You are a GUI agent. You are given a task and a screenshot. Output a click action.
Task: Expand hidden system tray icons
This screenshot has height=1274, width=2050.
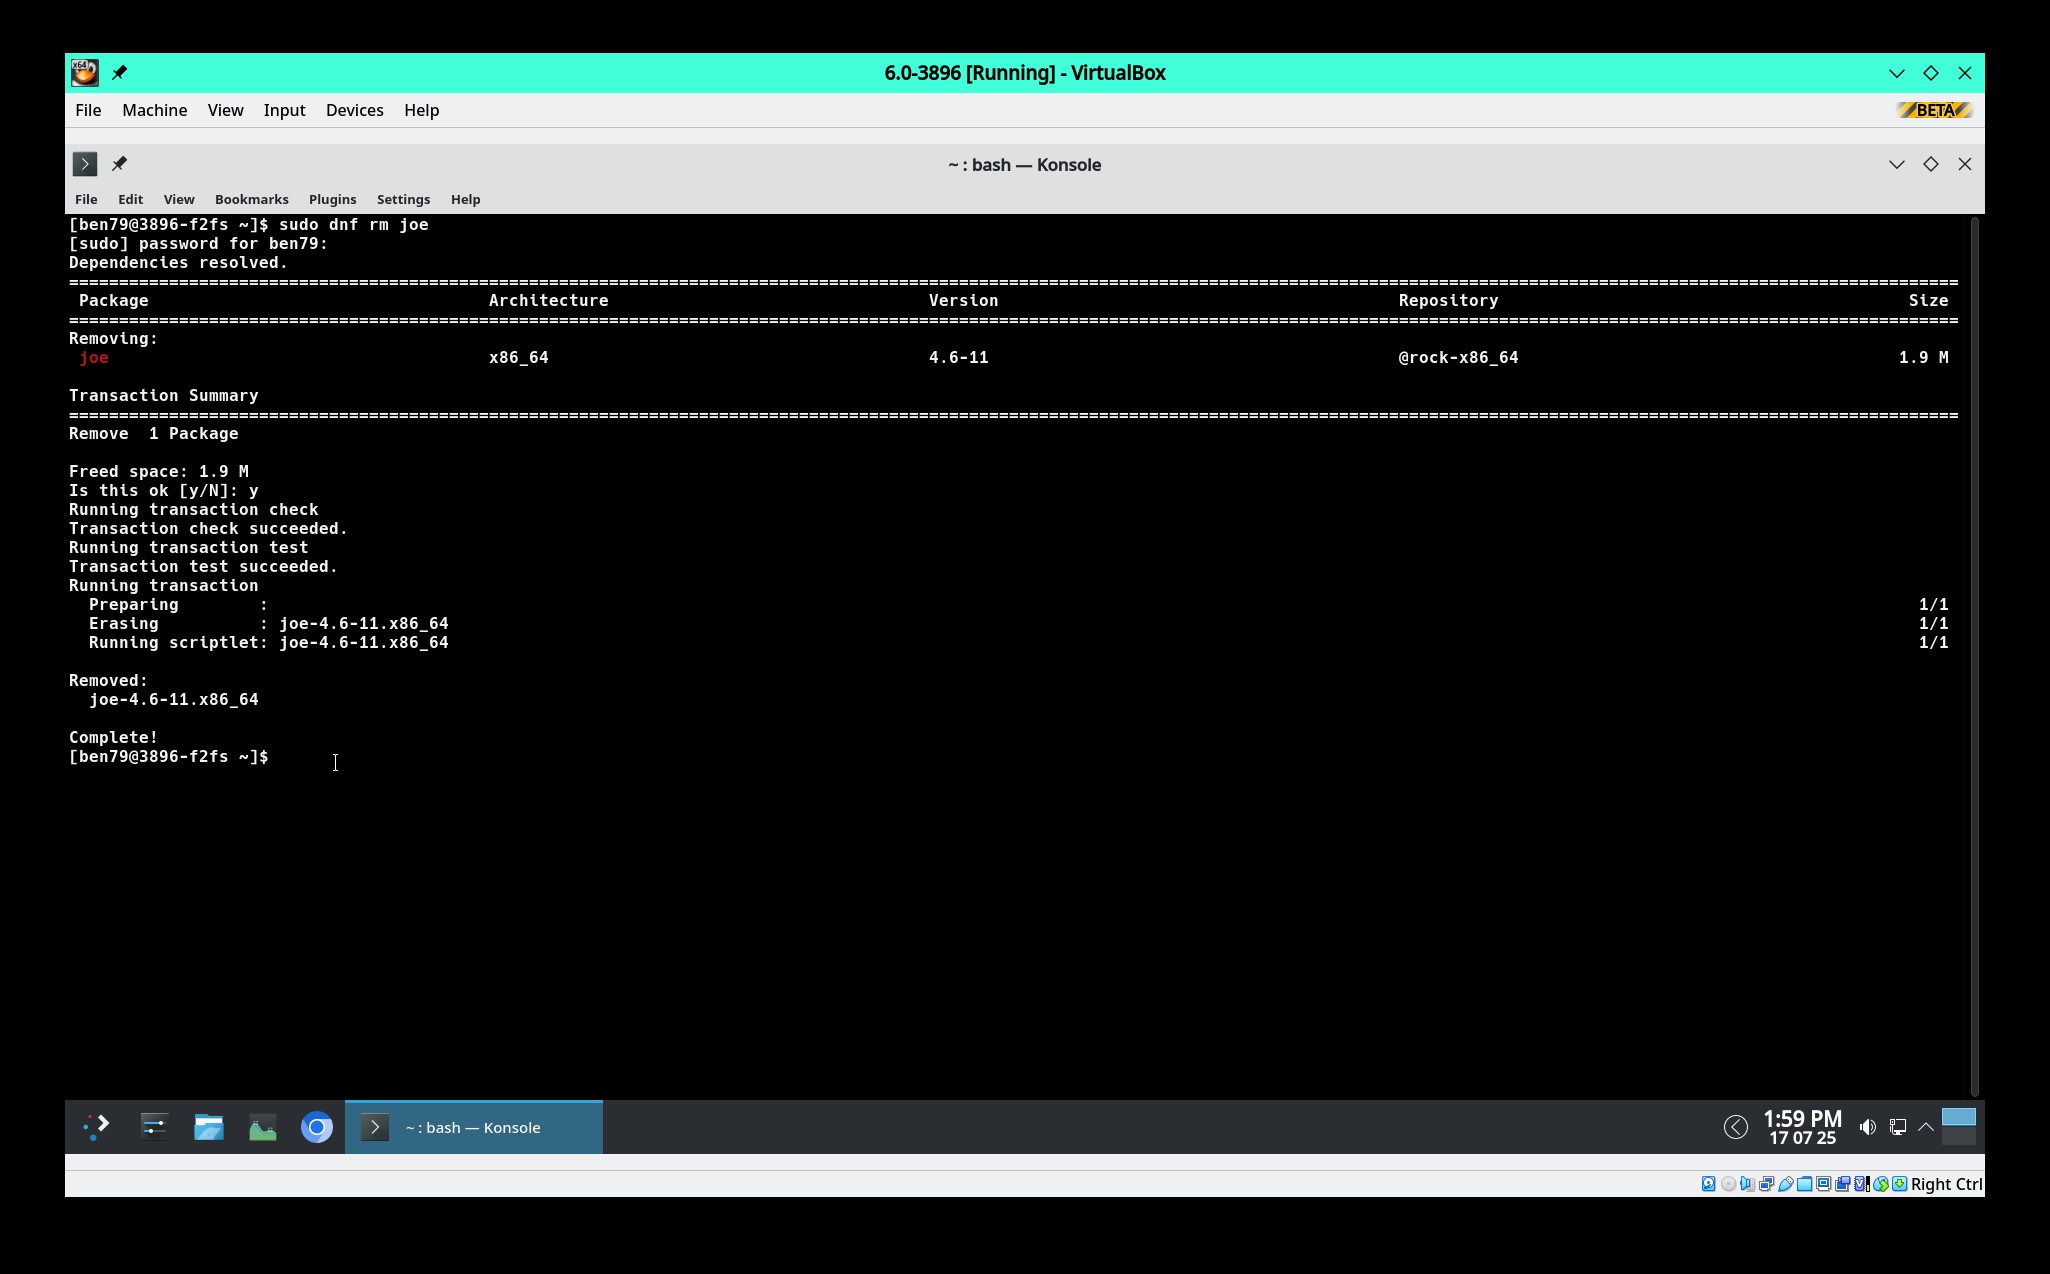[1925, 1127]
